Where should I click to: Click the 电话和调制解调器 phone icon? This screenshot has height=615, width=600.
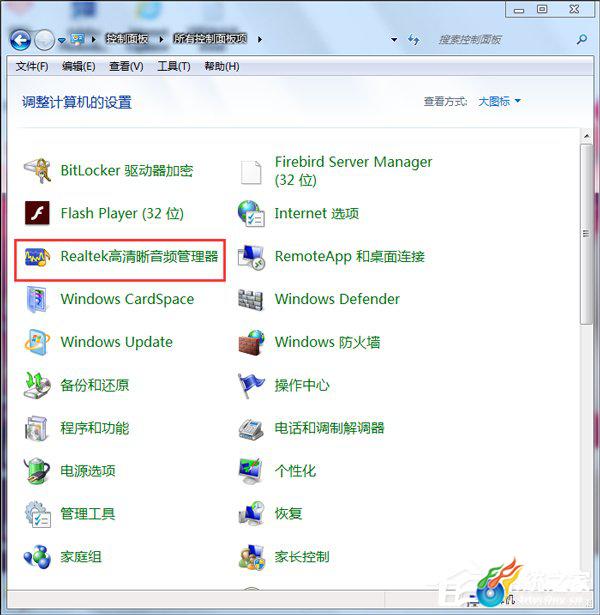click(x=251, y=429)
